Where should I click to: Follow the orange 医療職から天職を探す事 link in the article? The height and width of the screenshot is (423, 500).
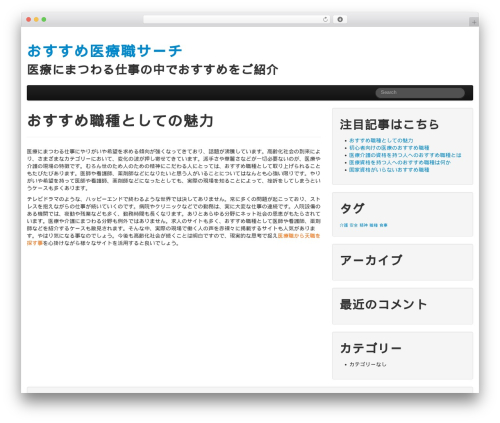(298, 236)
